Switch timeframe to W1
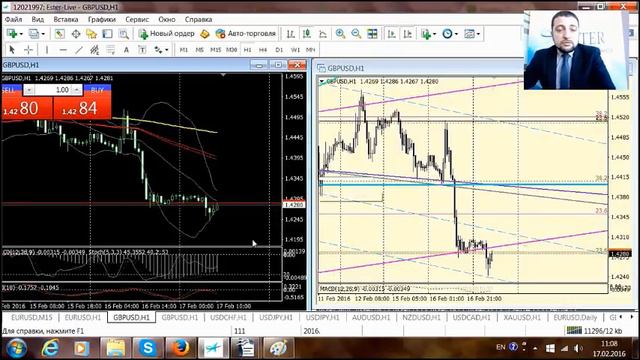The width and height of the screenshot is (640, 360). pos(295,50)
